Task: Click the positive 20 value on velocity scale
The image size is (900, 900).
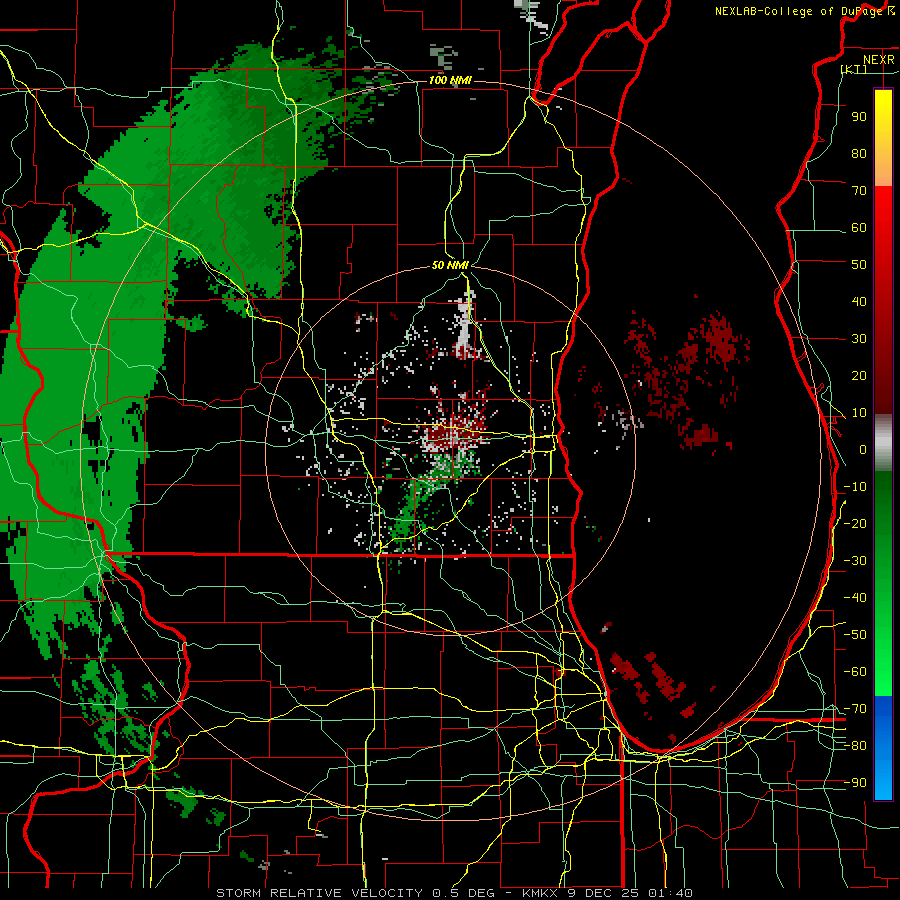Action: pos(859,375)
